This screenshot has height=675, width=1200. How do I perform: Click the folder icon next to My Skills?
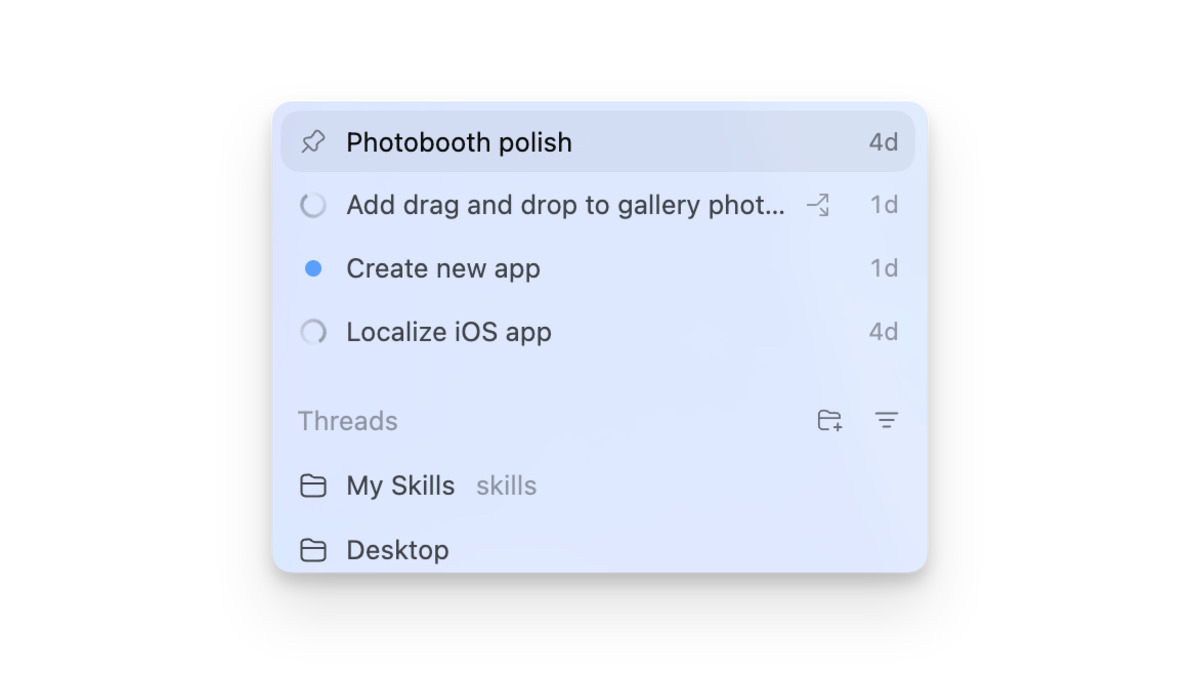313,486
